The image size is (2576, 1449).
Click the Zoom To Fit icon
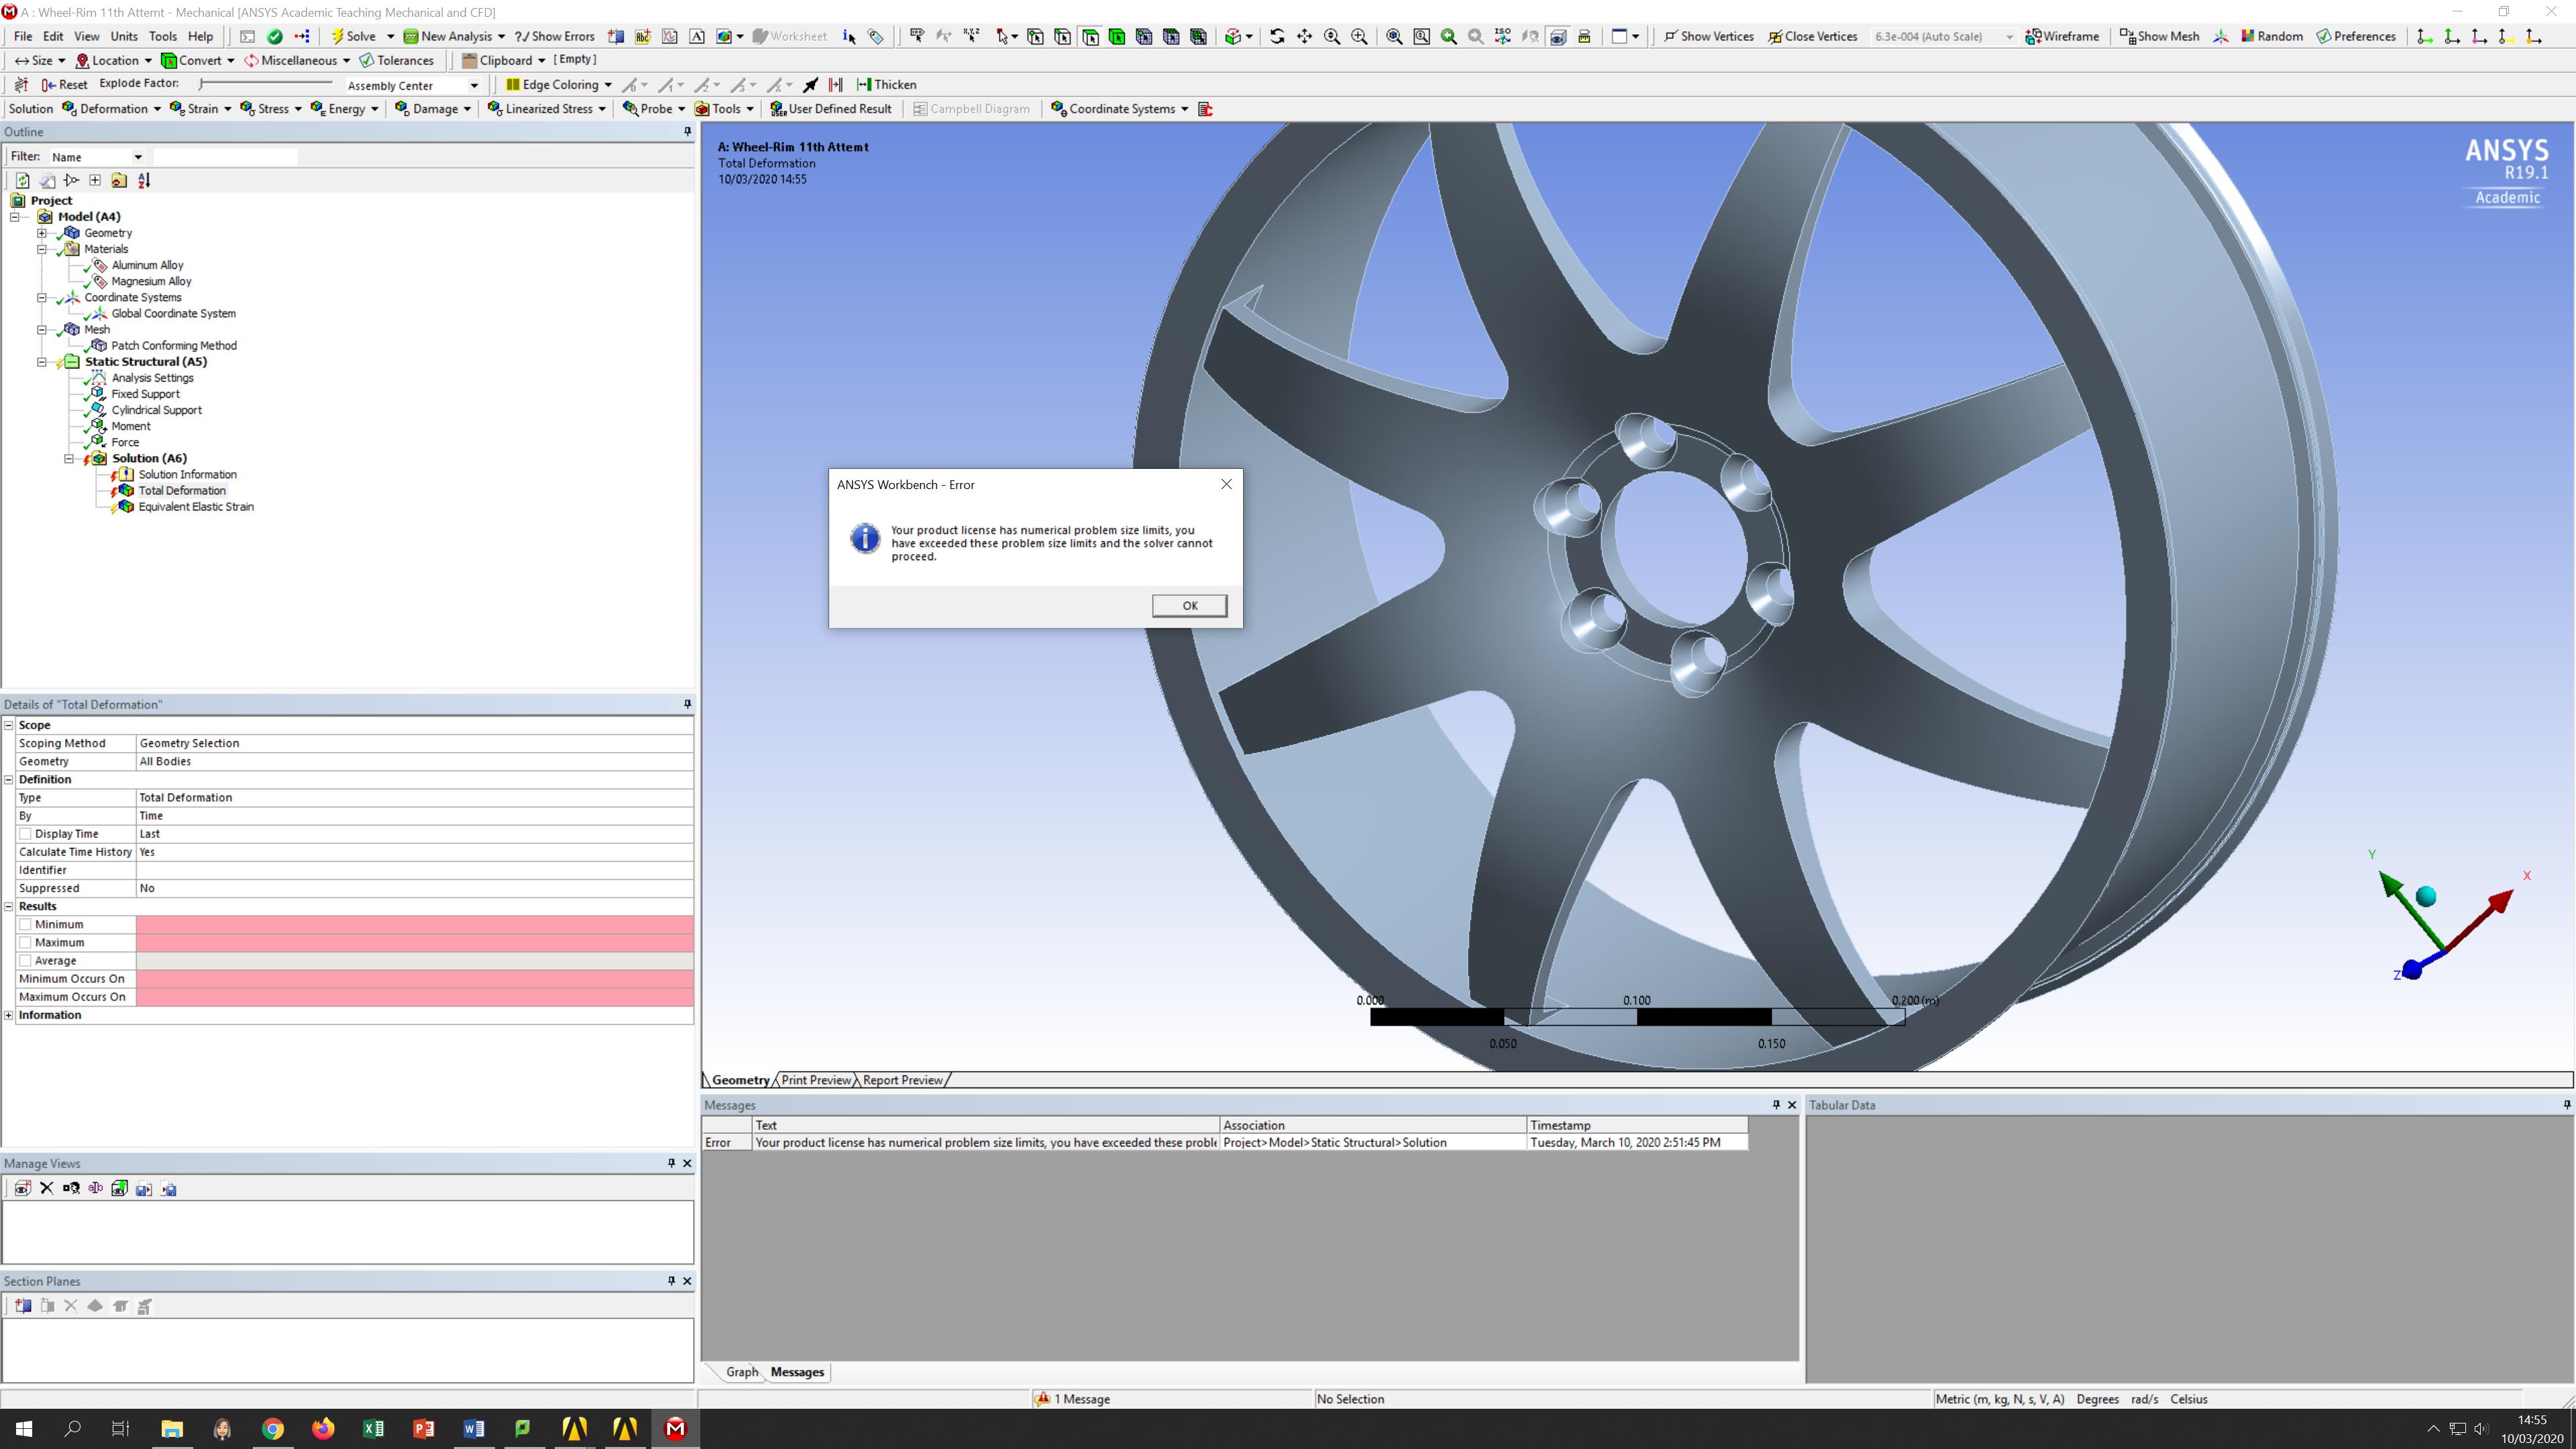point(1394,36)
